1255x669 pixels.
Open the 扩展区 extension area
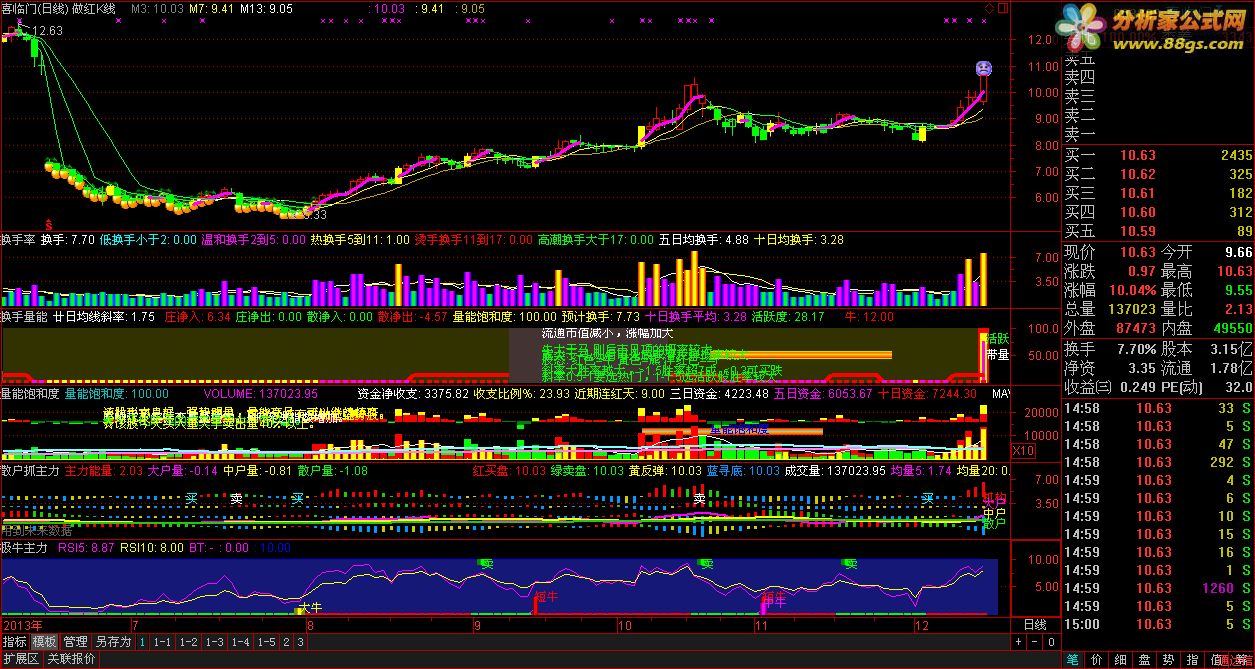(21, 659)
